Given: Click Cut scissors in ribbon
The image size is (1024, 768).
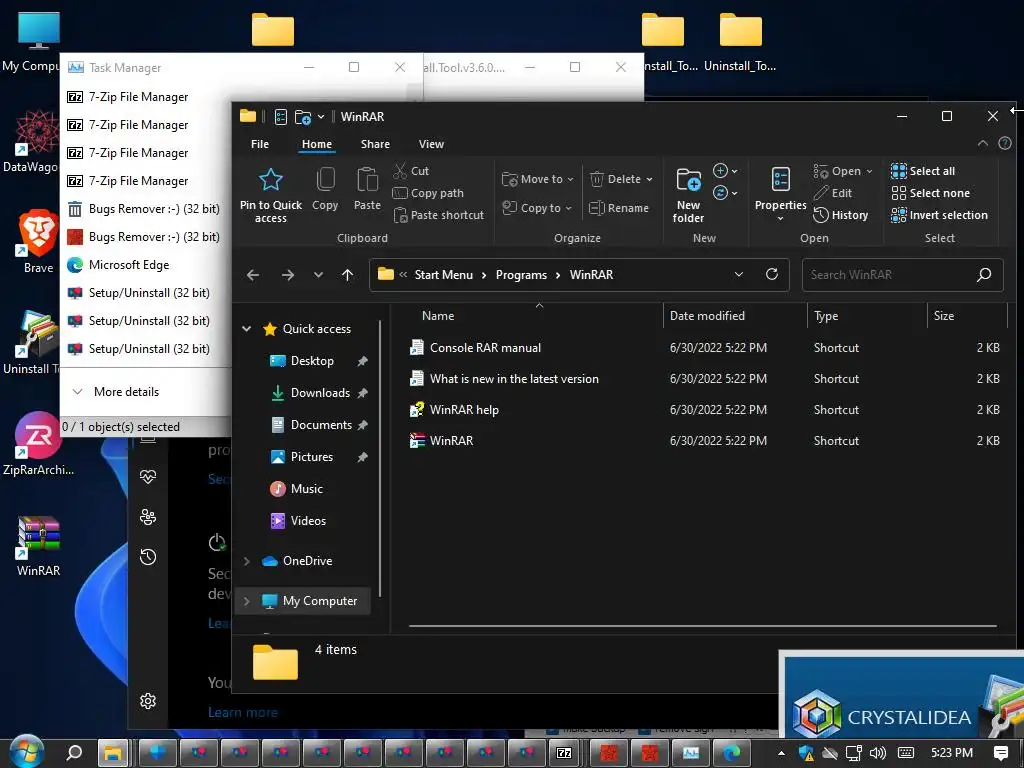Looking at the screenshot, I should (411, 170).
